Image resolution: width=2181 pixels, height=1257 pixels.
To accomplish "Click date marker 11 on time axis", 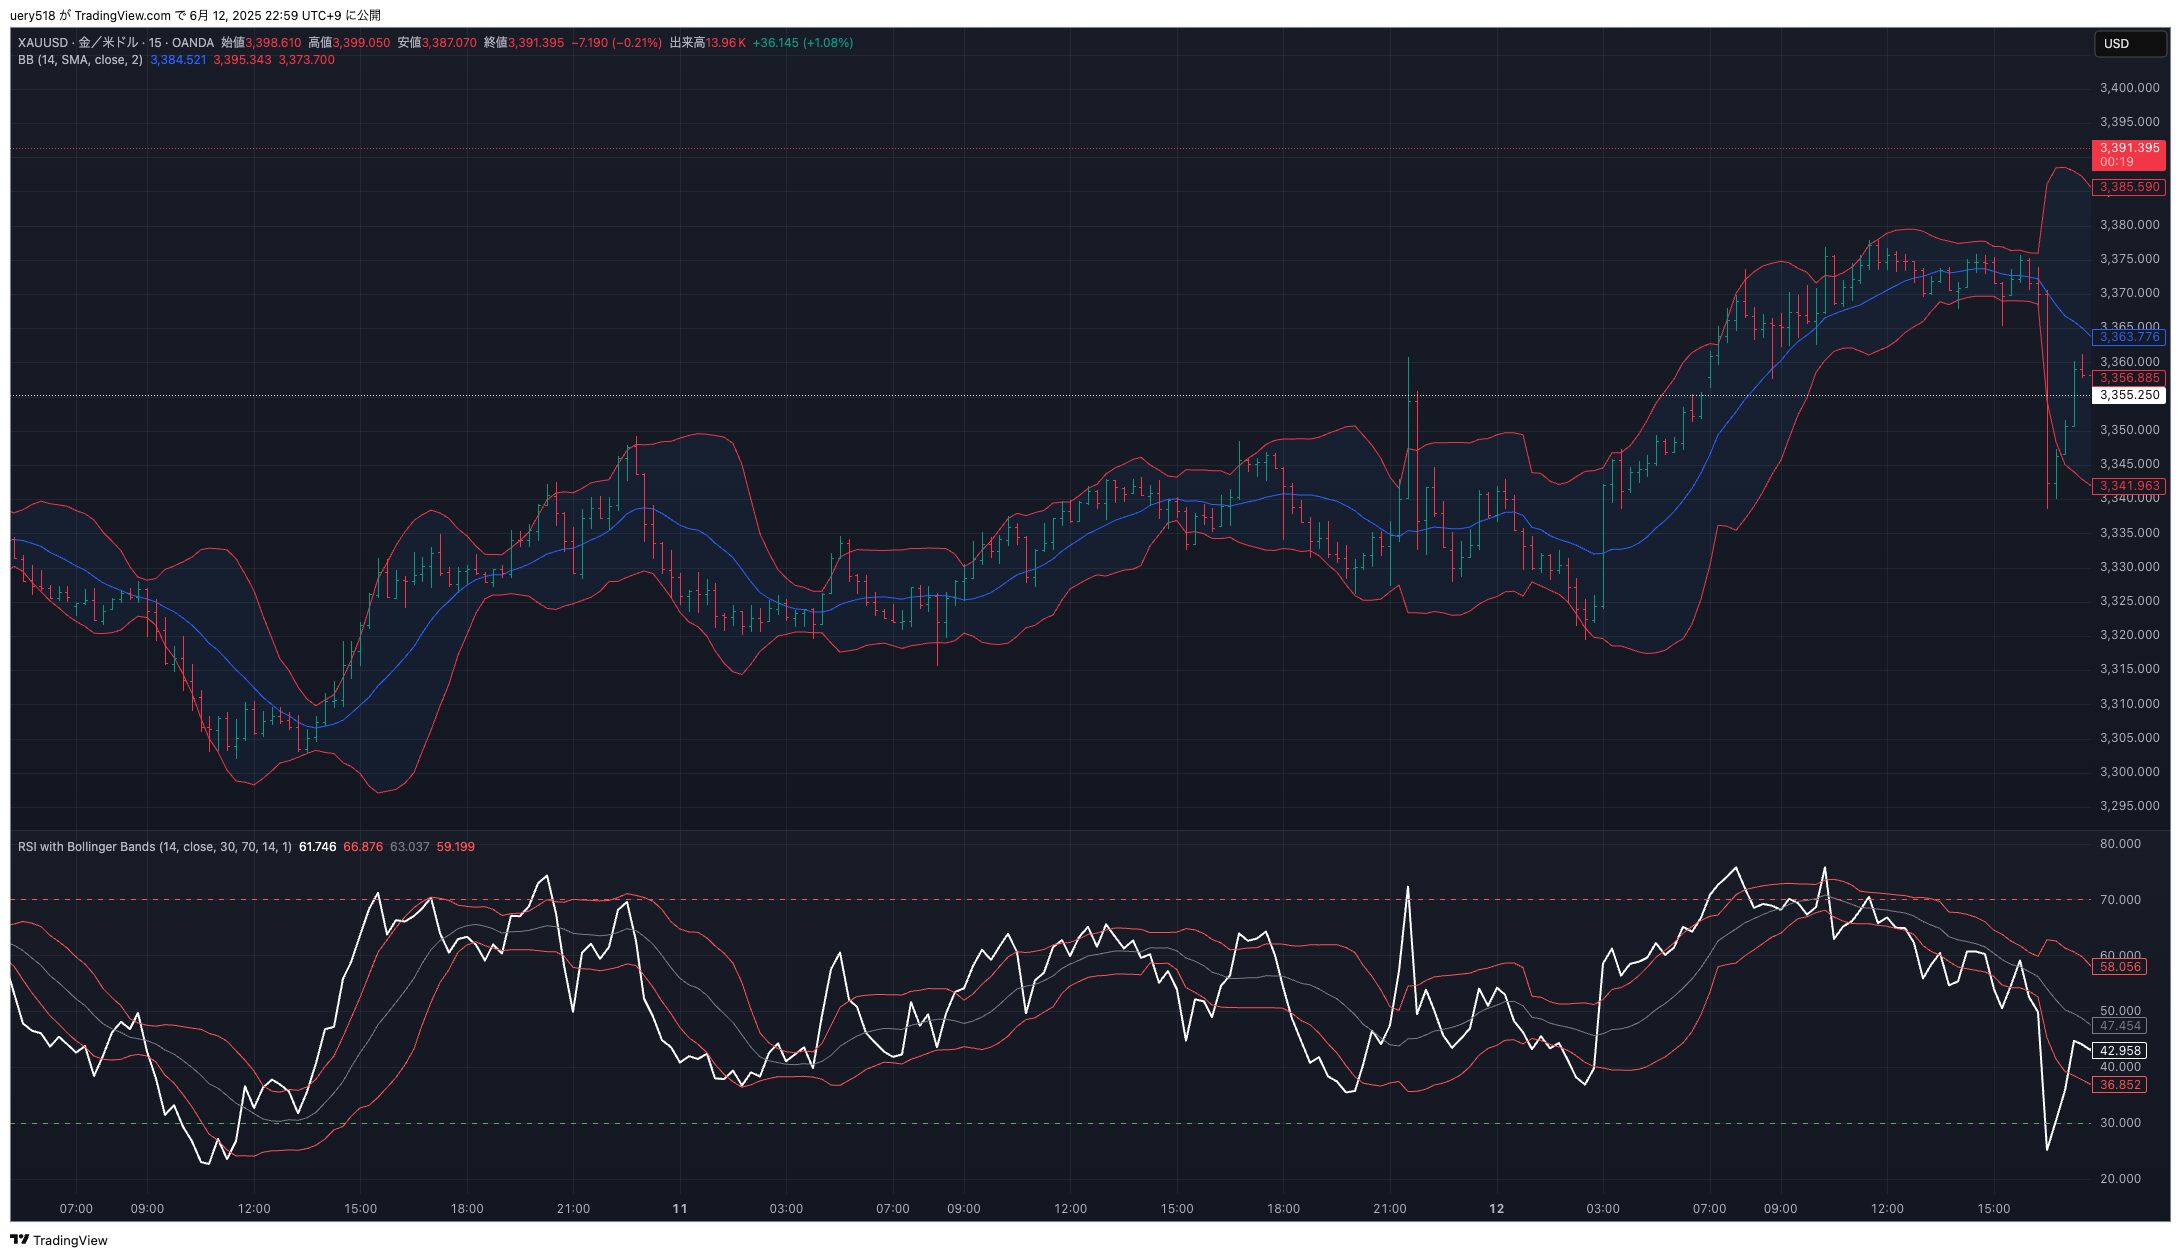I will (680, 1209).
